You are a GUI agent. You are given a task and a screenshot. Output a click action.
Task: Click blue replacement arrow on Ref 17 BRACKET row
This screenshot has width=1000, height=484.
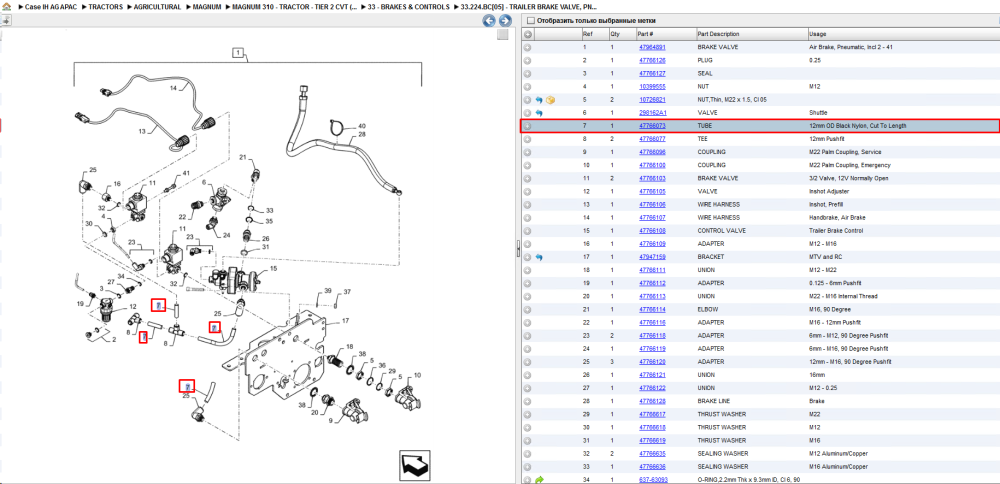point(539,257)
